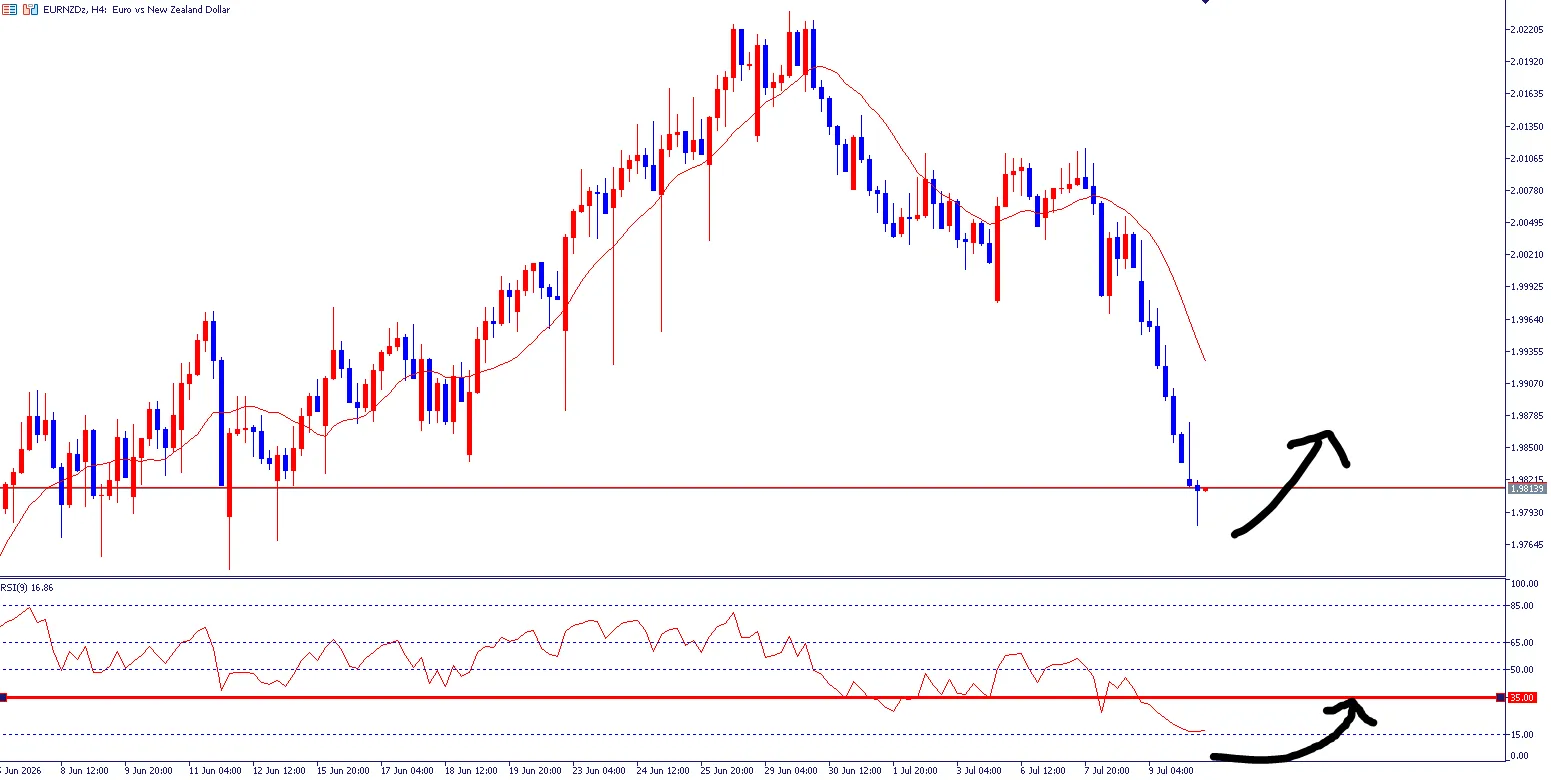Click the red grid icon beside the chart title
Viewport: 1551px width, 780px height.
(x=8, y=9)
